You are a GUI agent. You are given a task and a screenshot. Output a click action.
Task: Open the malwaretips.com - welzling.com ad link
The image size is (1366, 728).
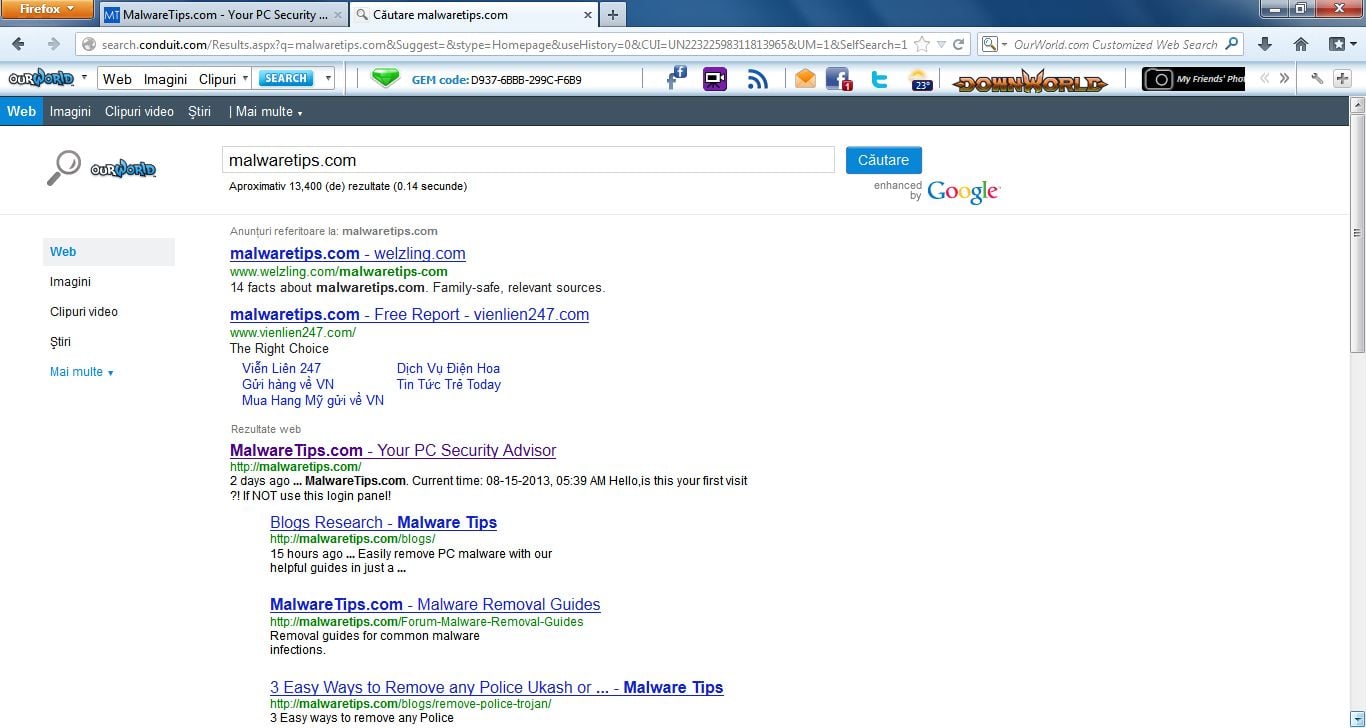(x=348, y=254)
